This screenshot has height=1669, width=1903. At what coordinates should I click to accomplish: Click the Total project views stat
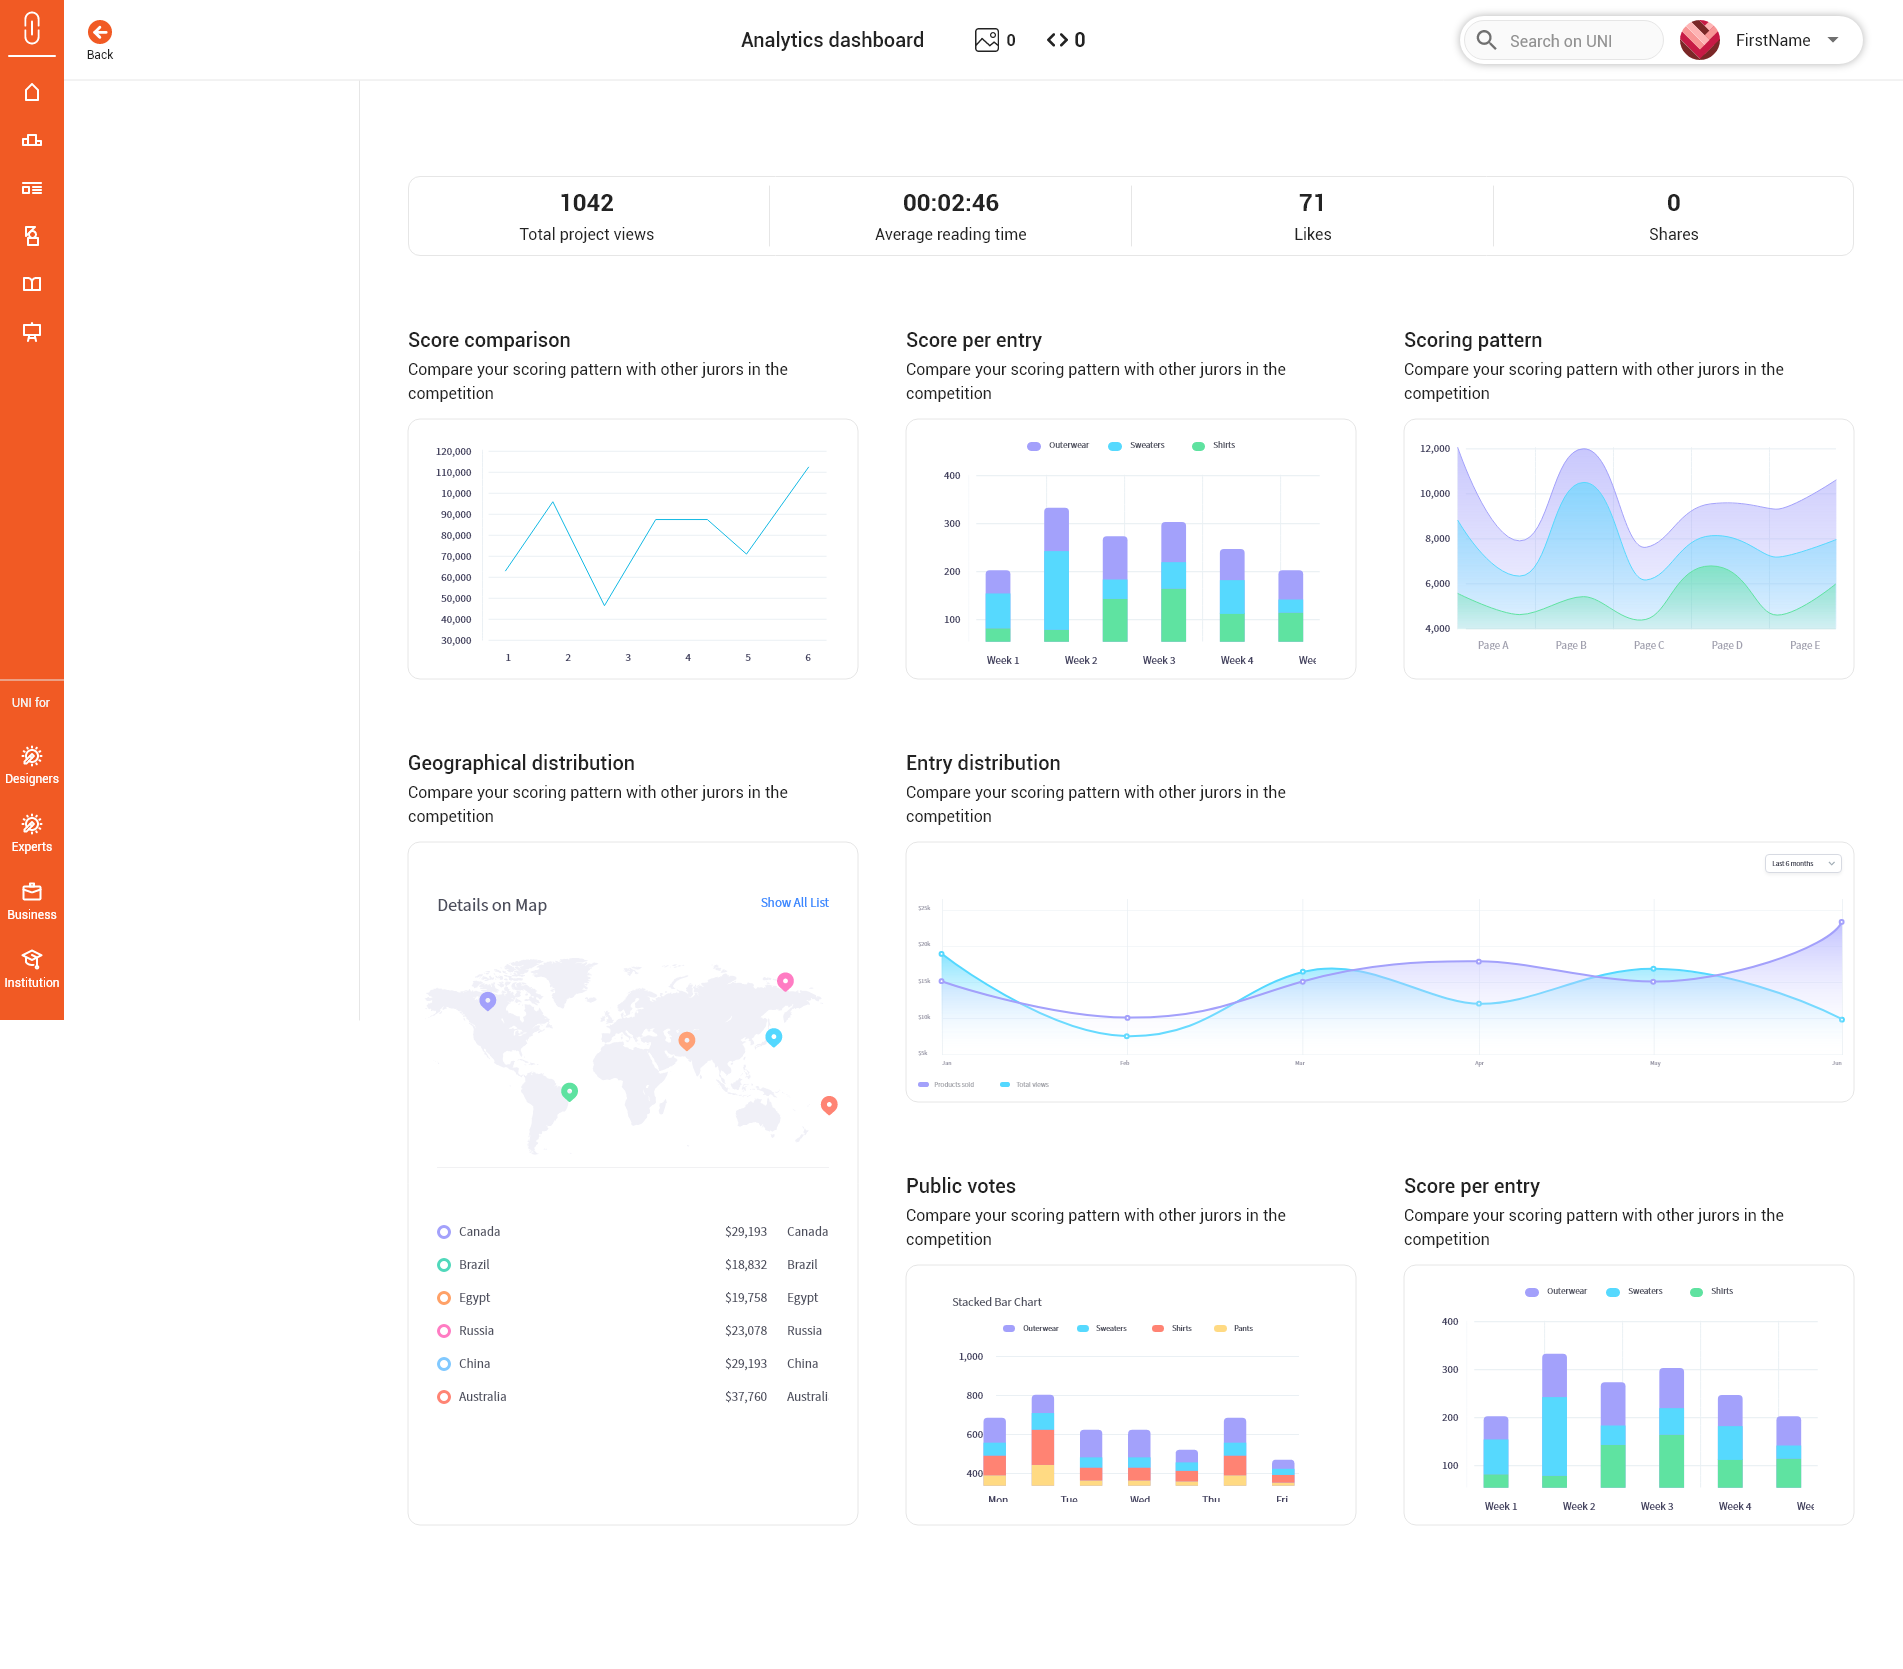[x=587, y=216]
